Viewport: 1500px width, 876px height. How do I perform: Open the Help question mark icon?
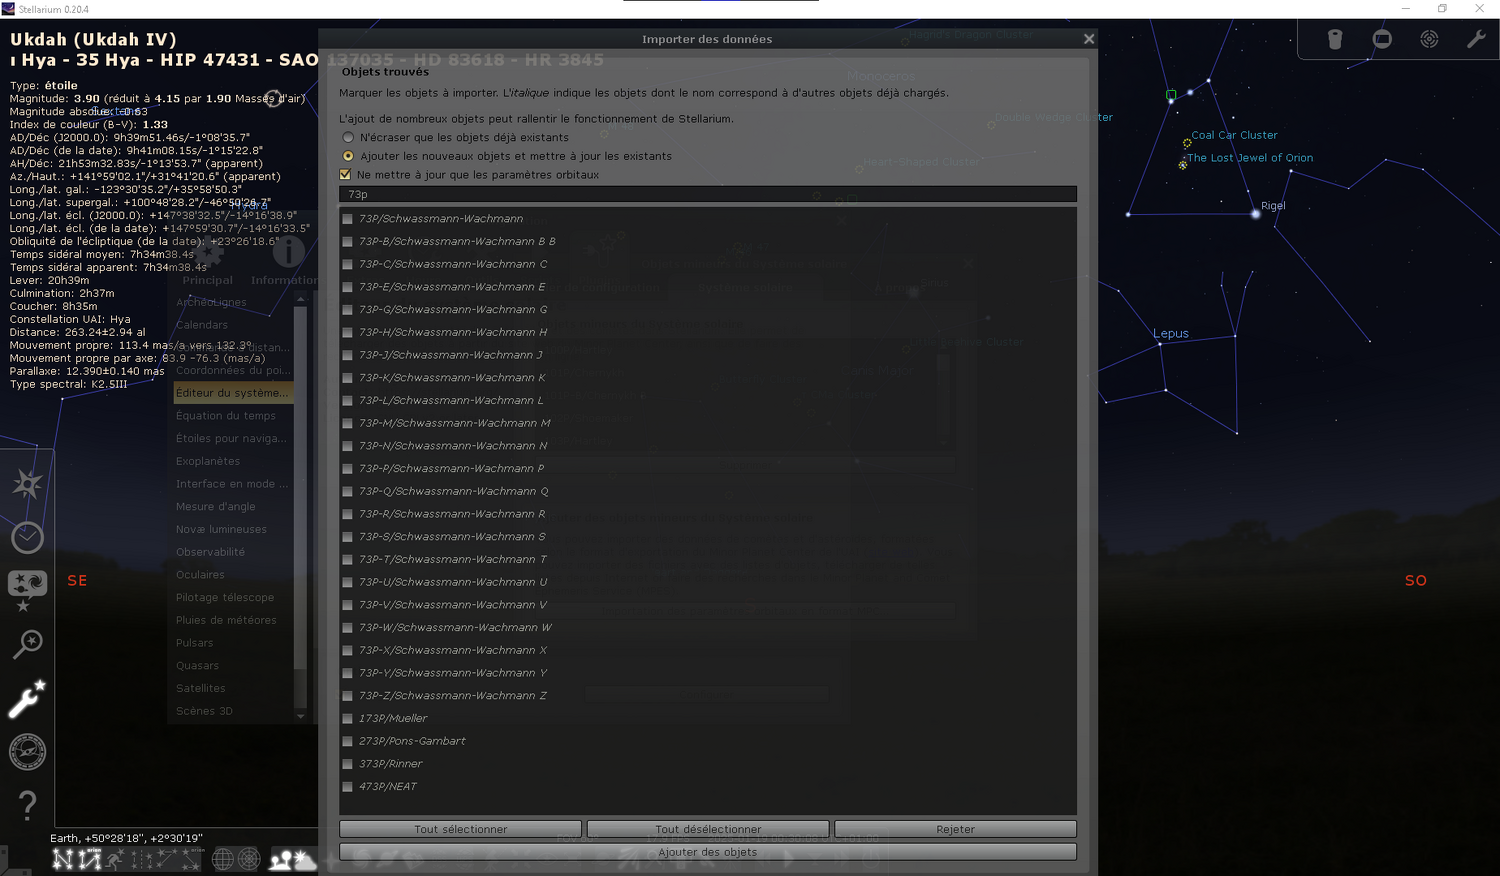(x=27, y=806)
